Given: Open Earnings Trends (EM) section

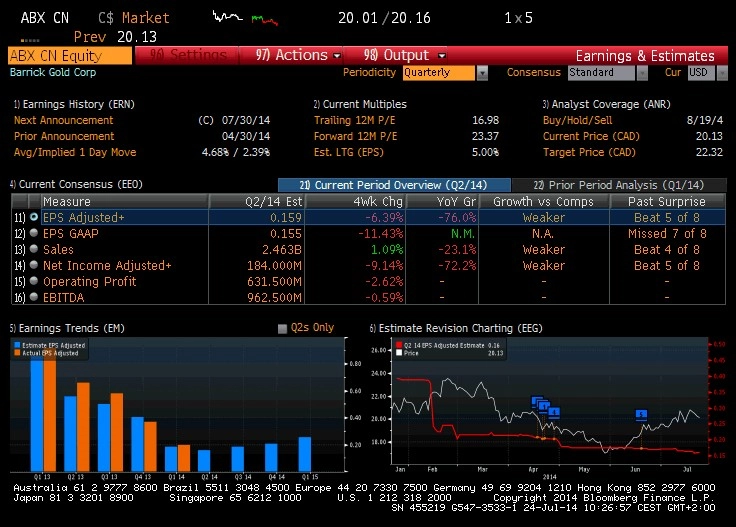Looking at the screenshot, I should coord(68,328).
